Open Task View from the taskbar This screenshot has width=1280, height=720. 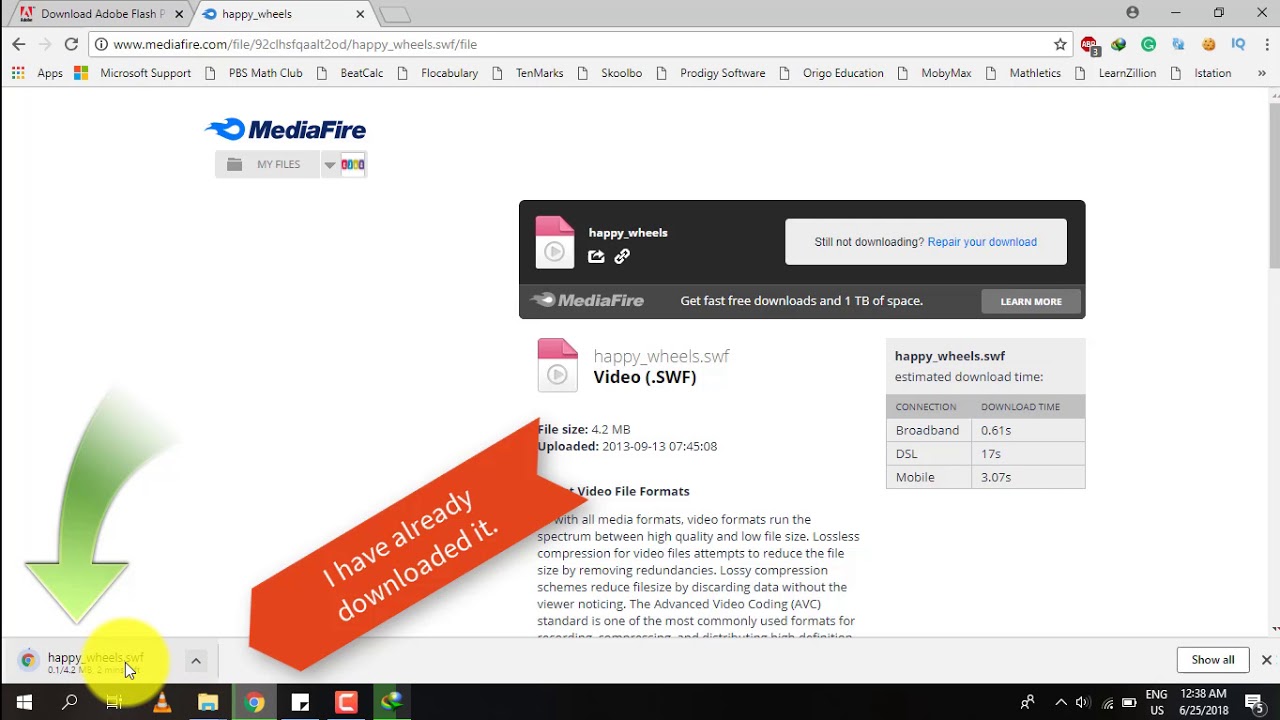point(115,702)
